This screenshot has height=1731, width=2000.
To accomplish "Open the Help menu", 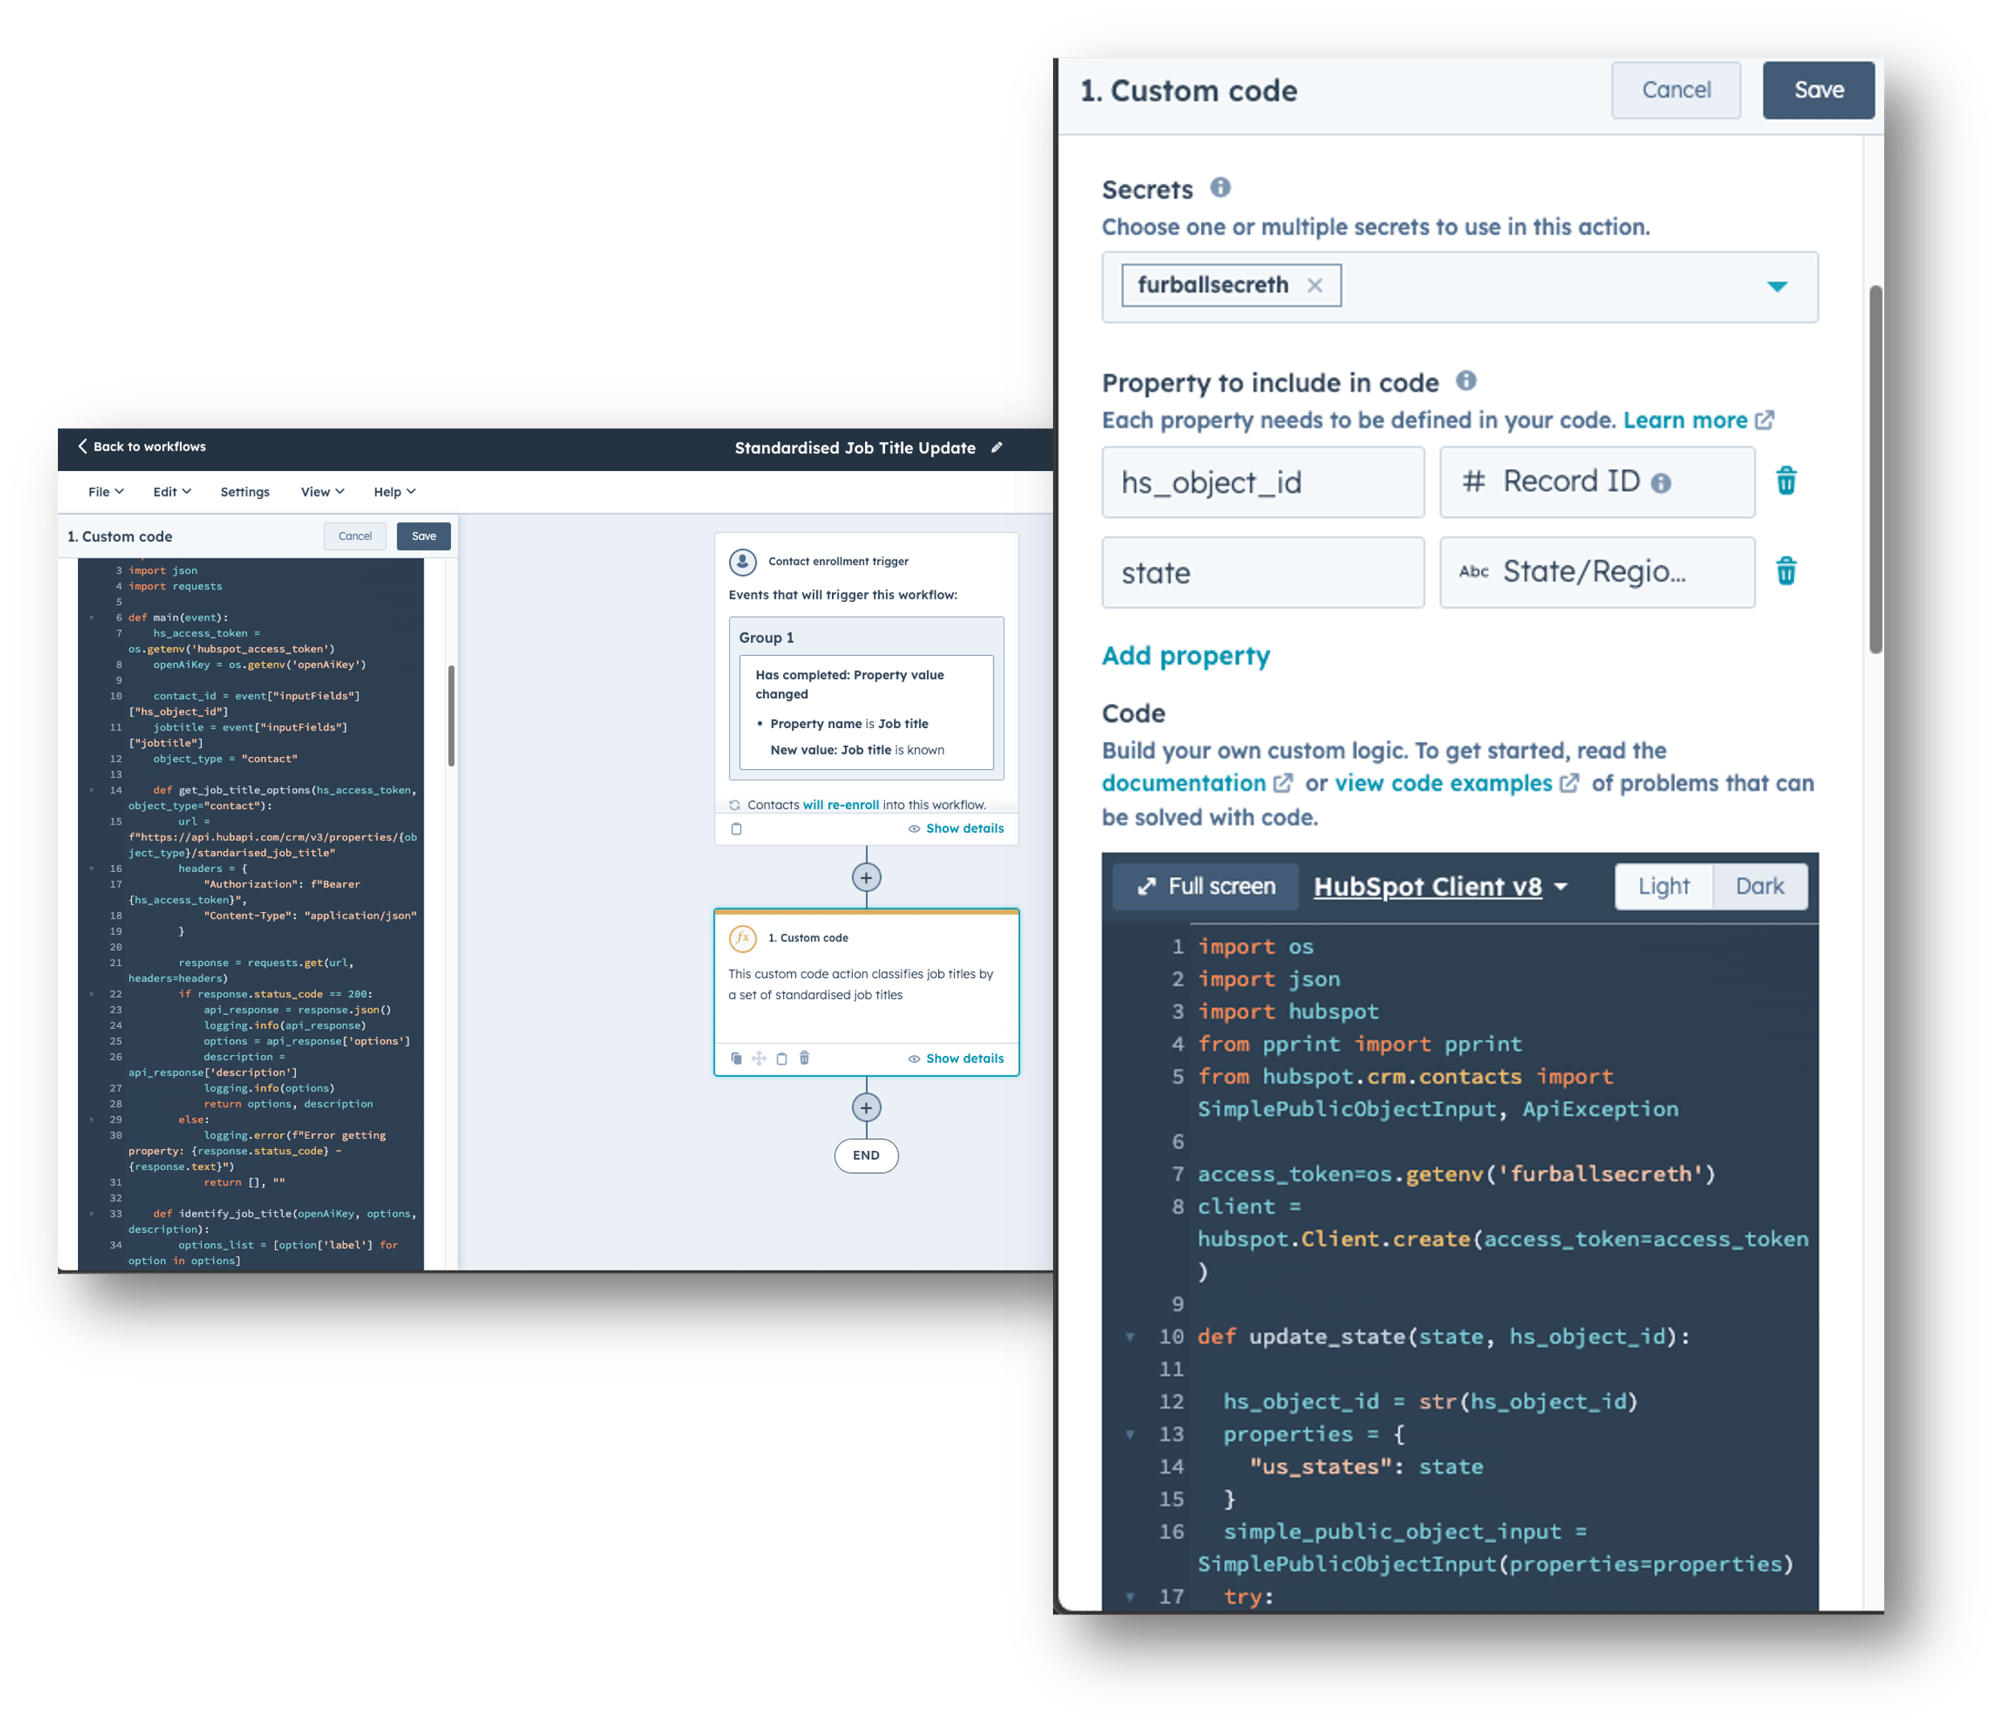I will pos(394,491).
